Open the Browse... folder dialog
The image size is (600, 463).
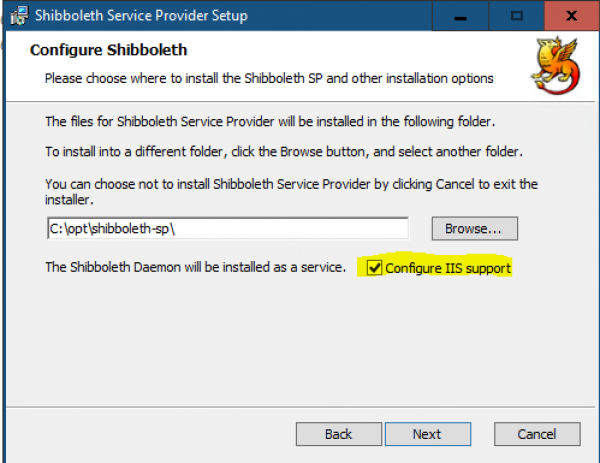coord(474,228)
